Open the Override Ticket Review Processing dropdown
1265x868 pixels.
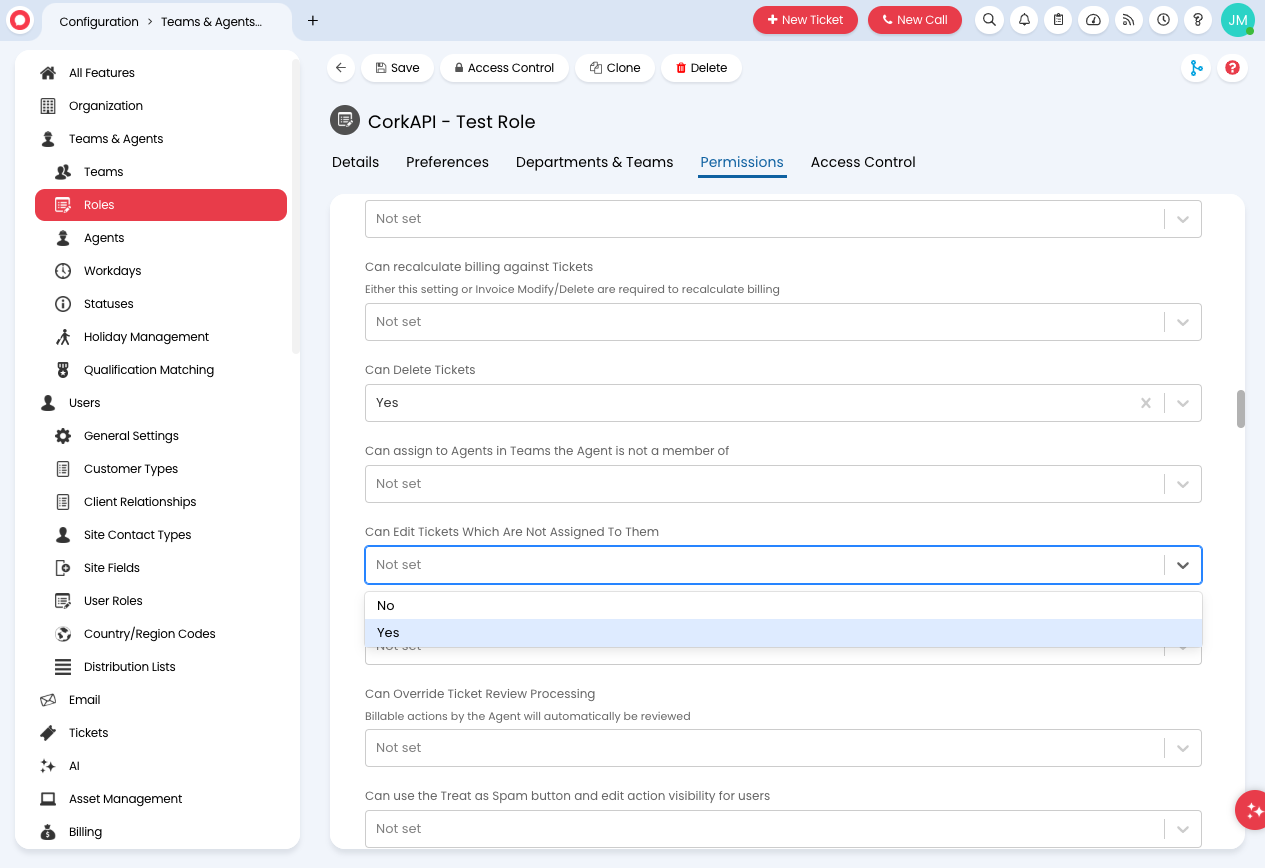[783, 748]
